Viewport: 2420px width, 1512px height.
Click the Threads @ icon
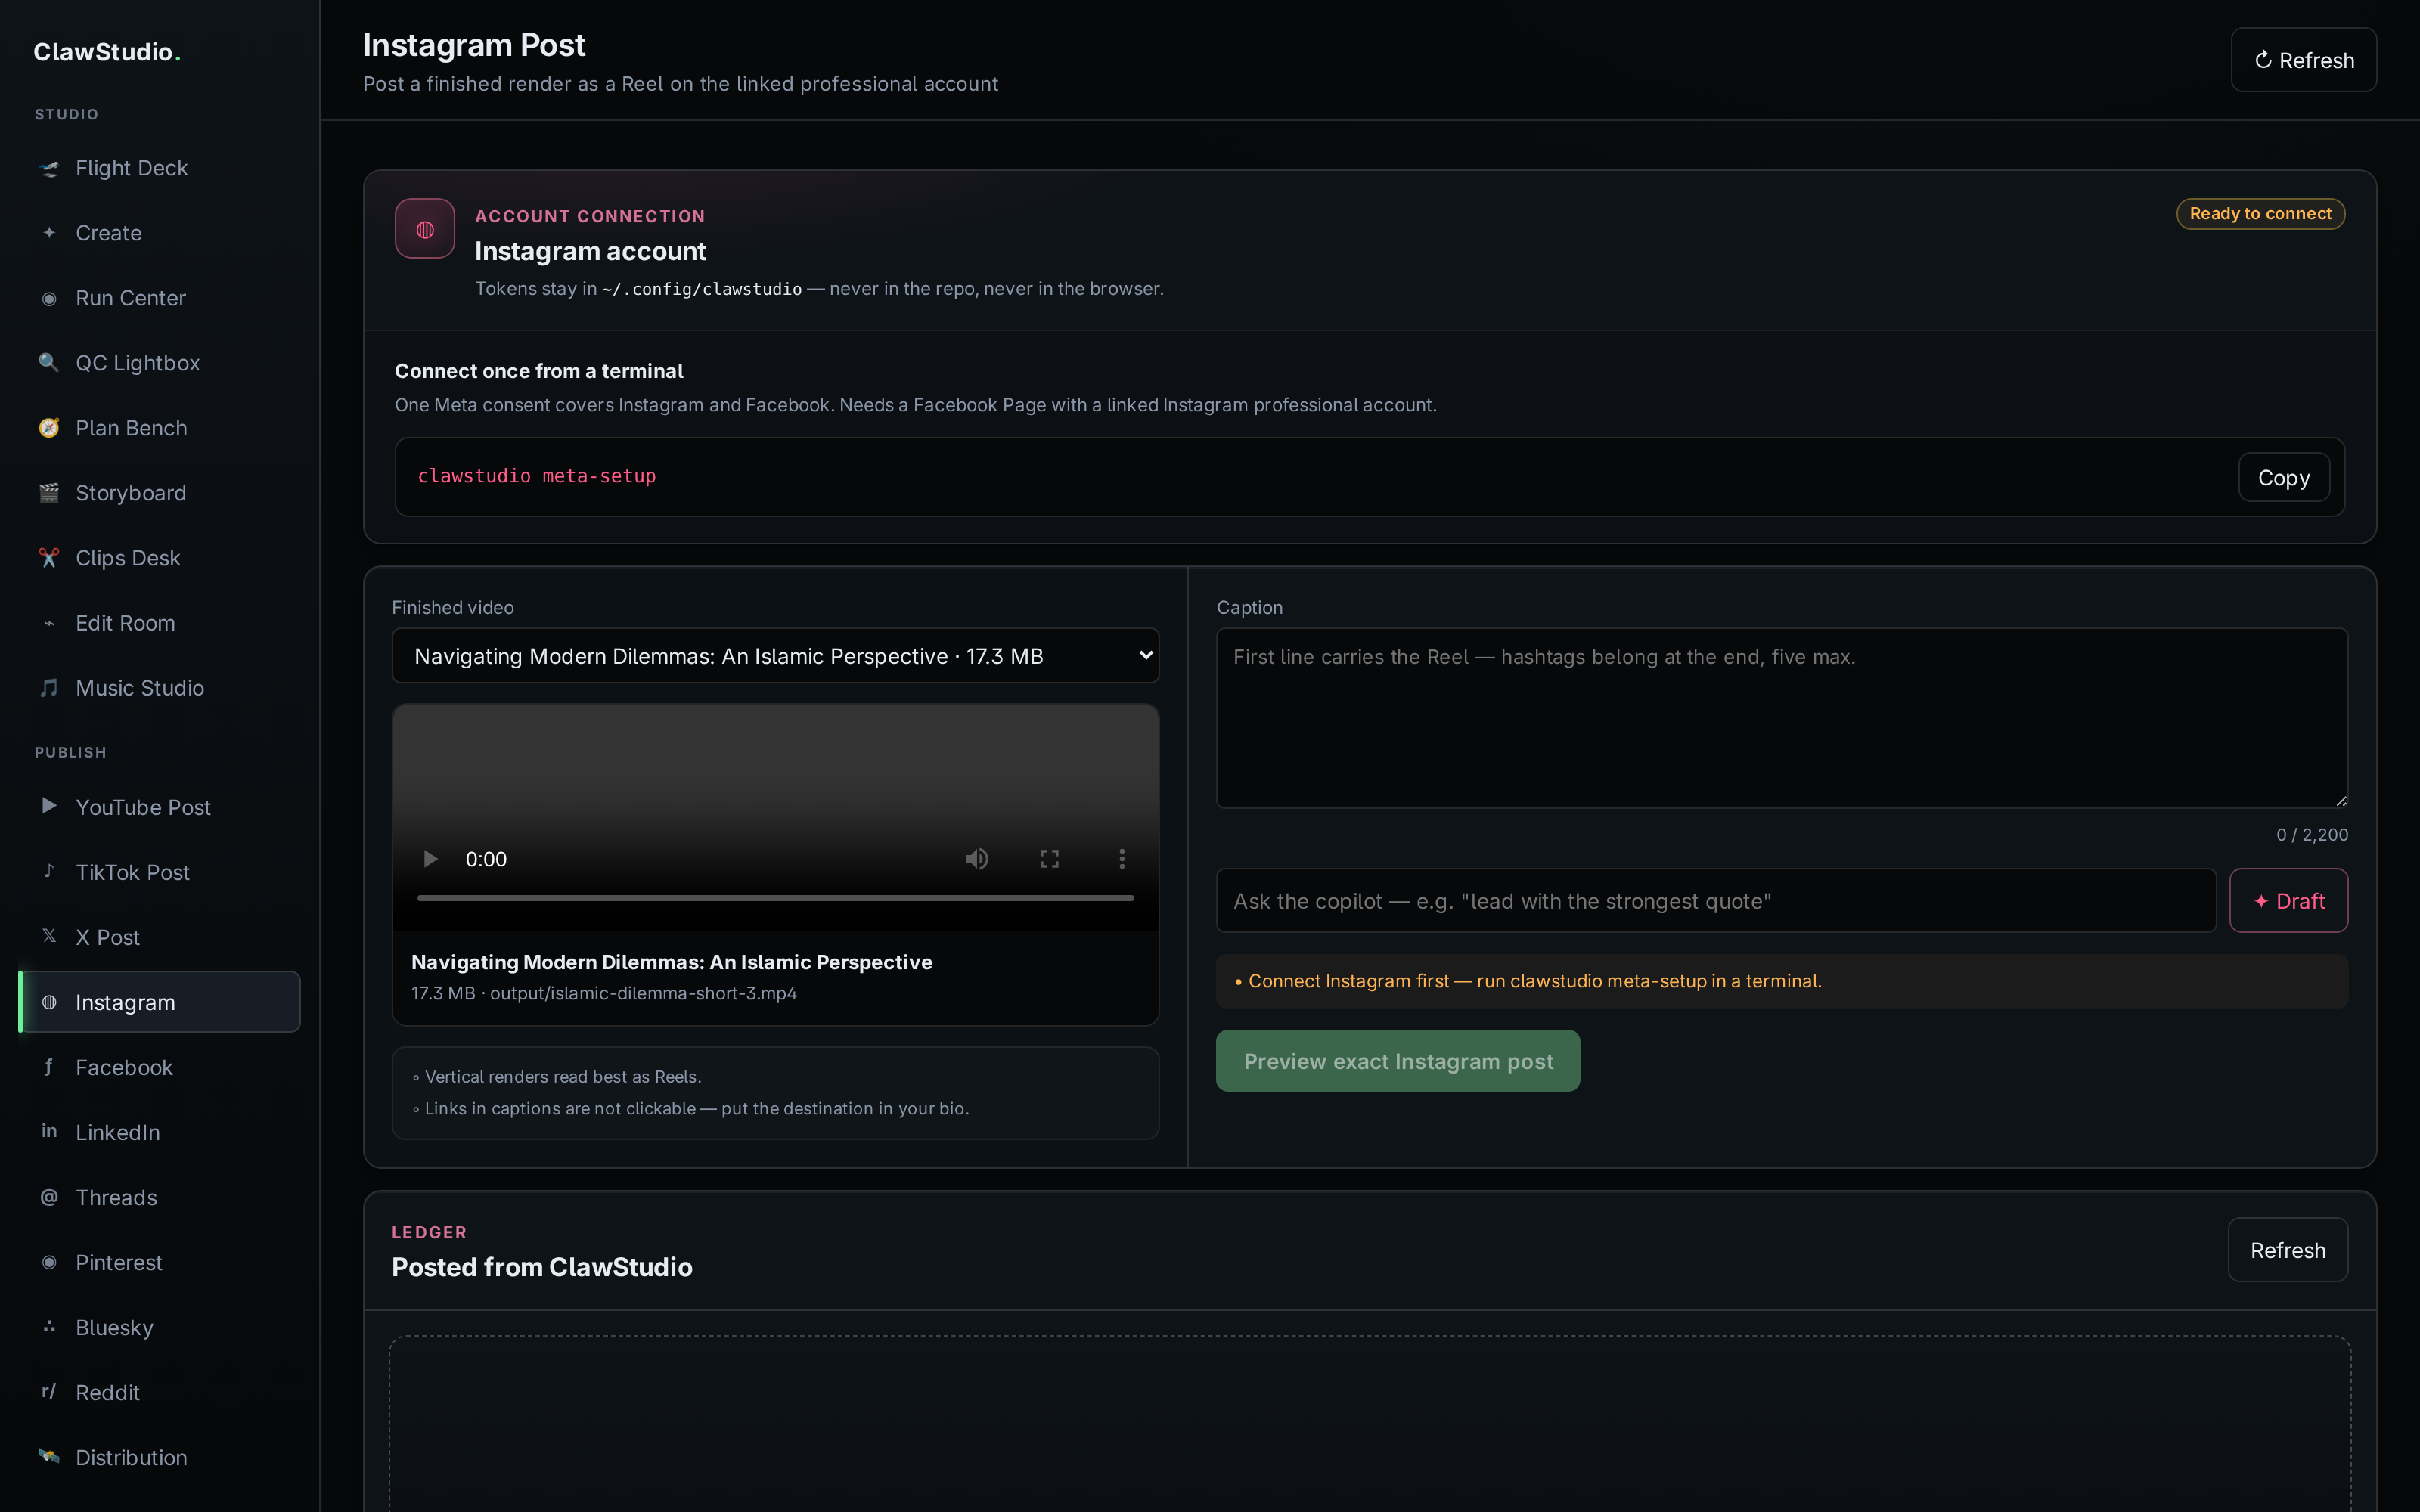coord(49,1197)
